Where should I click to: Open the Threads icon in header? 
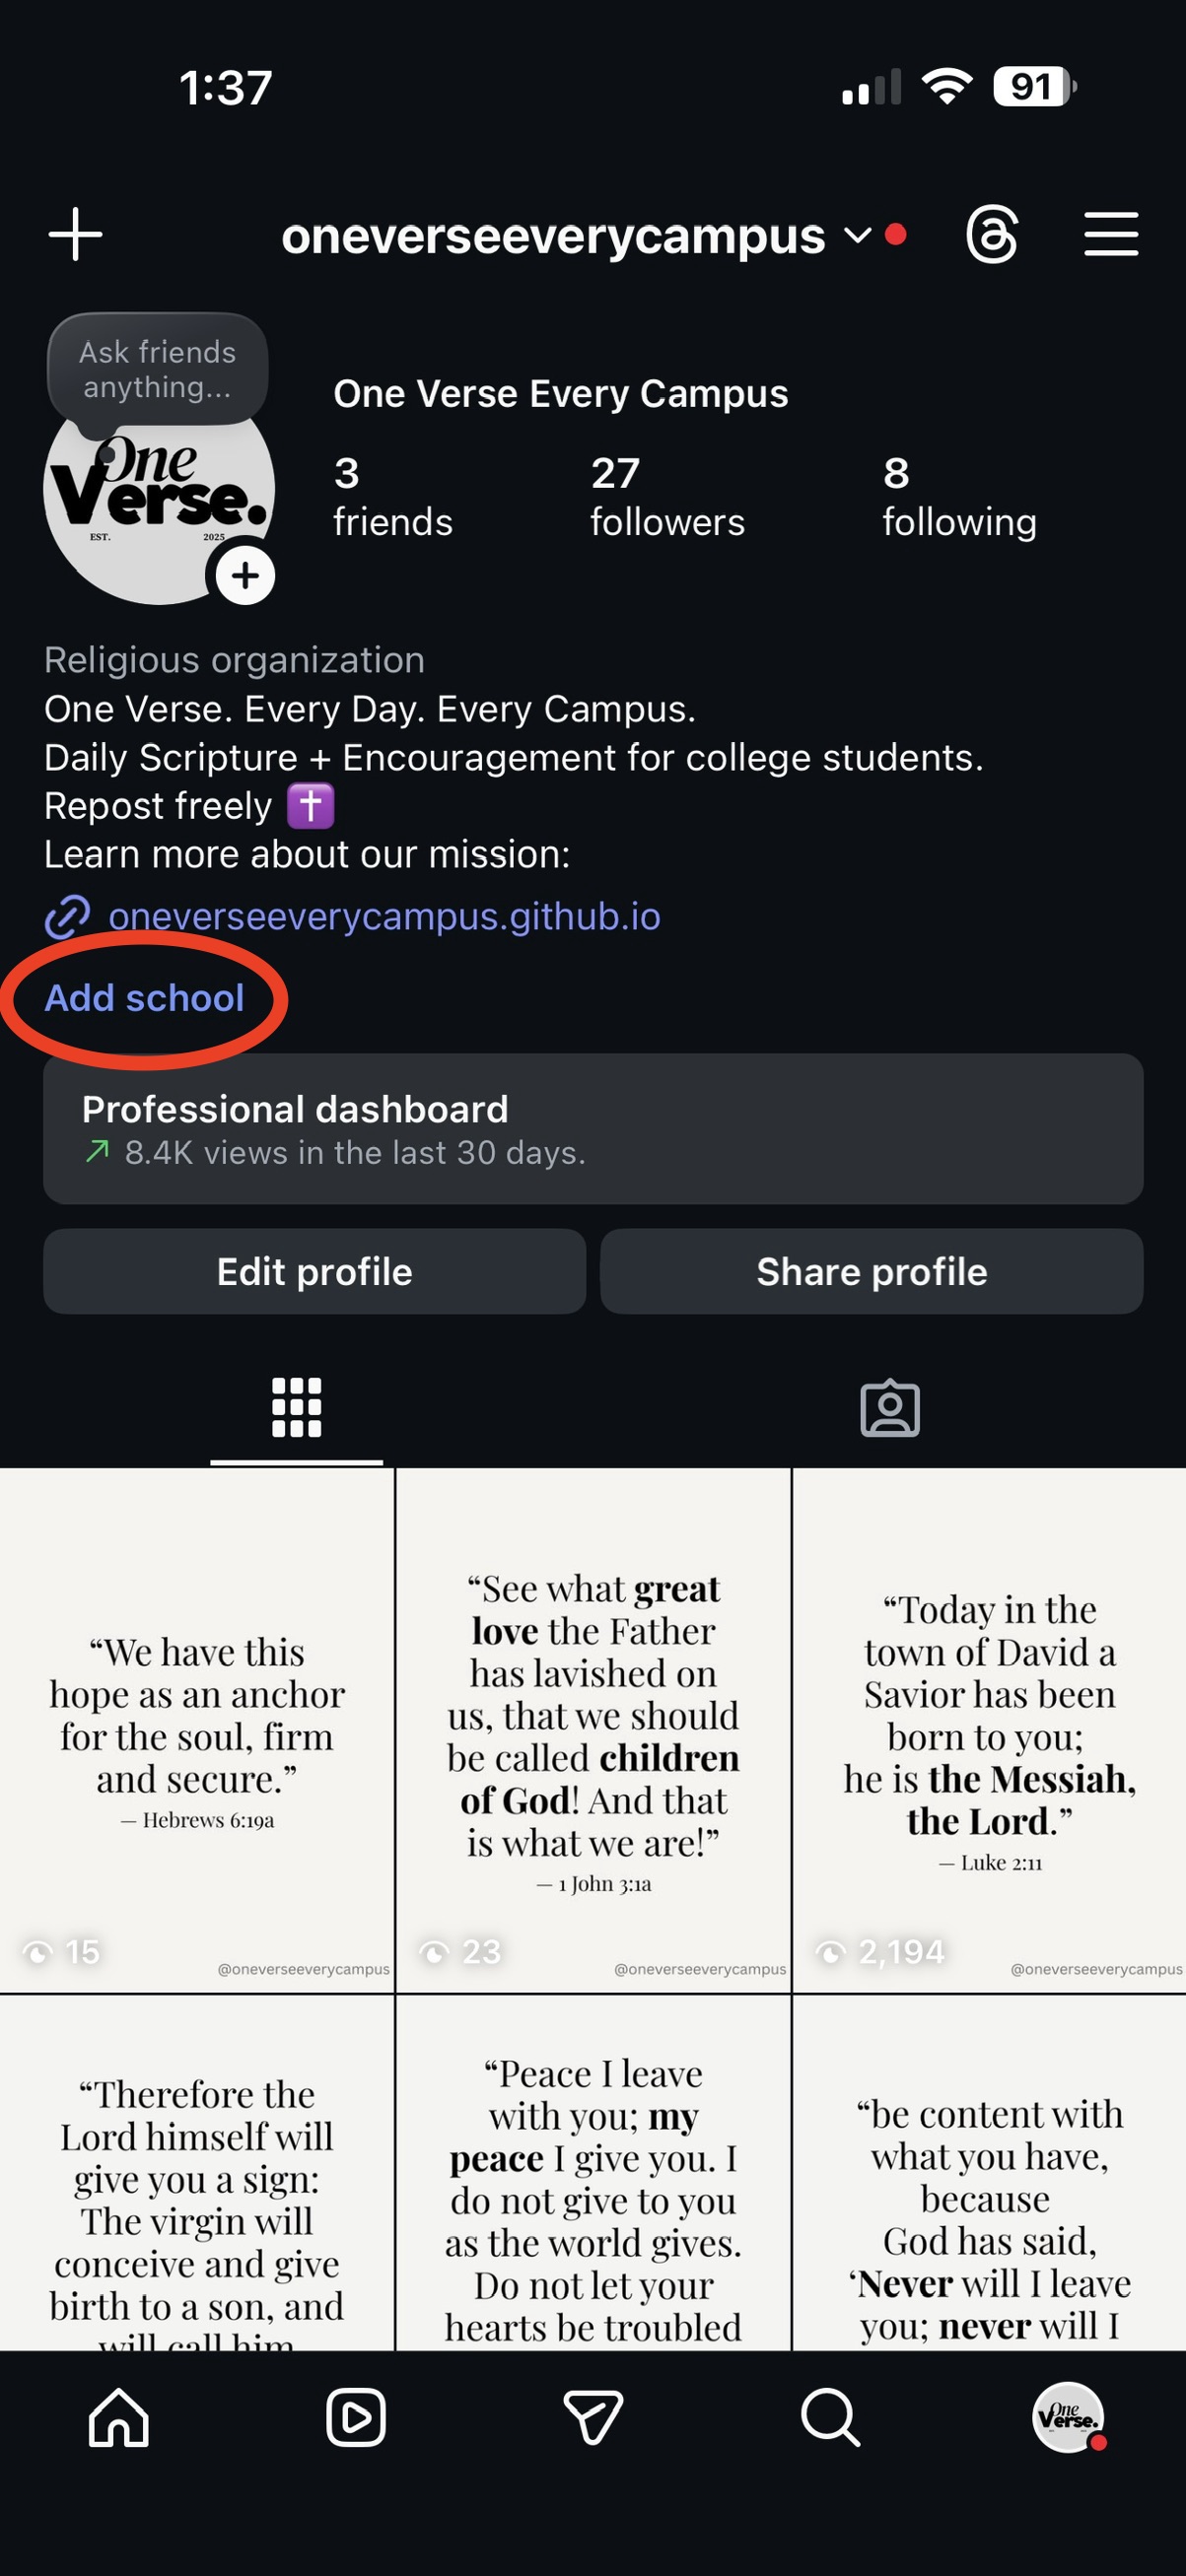click(991, 235)
